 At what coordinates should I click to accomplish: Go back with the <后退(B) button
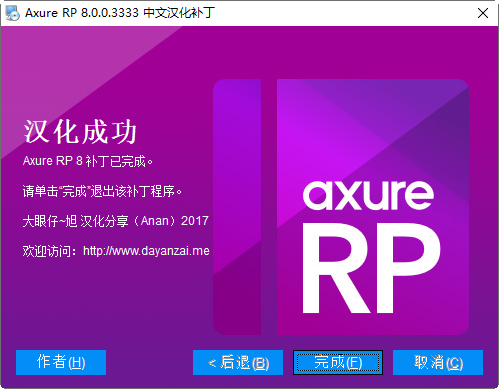(x=238, y=362)
